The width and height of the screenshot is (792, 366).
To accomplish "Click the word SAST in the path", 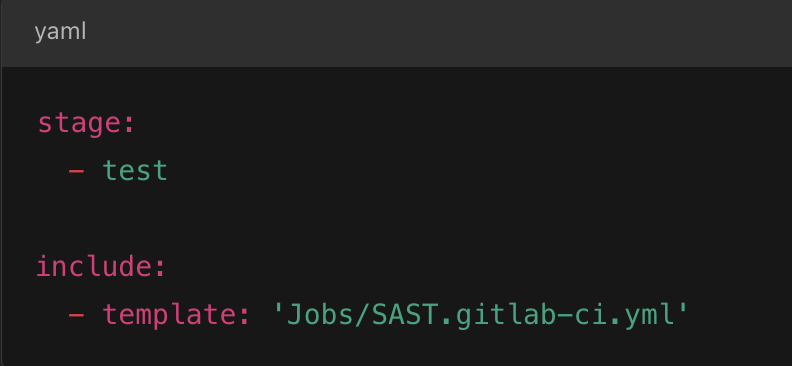I will click(405, 315).
